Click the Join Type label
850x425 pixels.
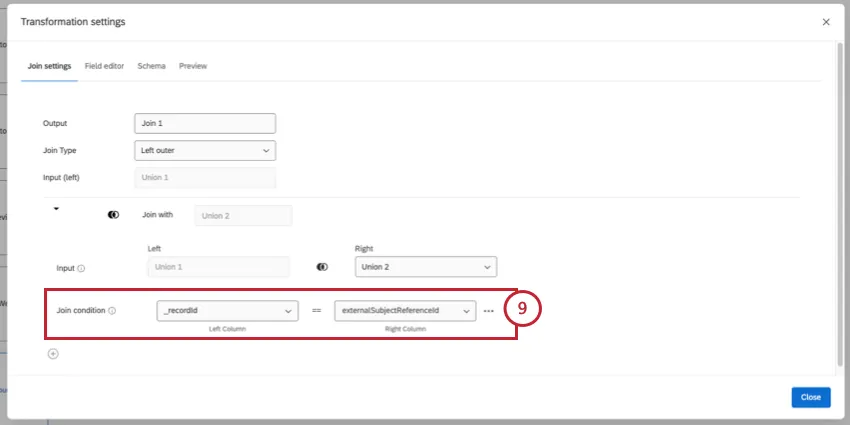point(60,150)
